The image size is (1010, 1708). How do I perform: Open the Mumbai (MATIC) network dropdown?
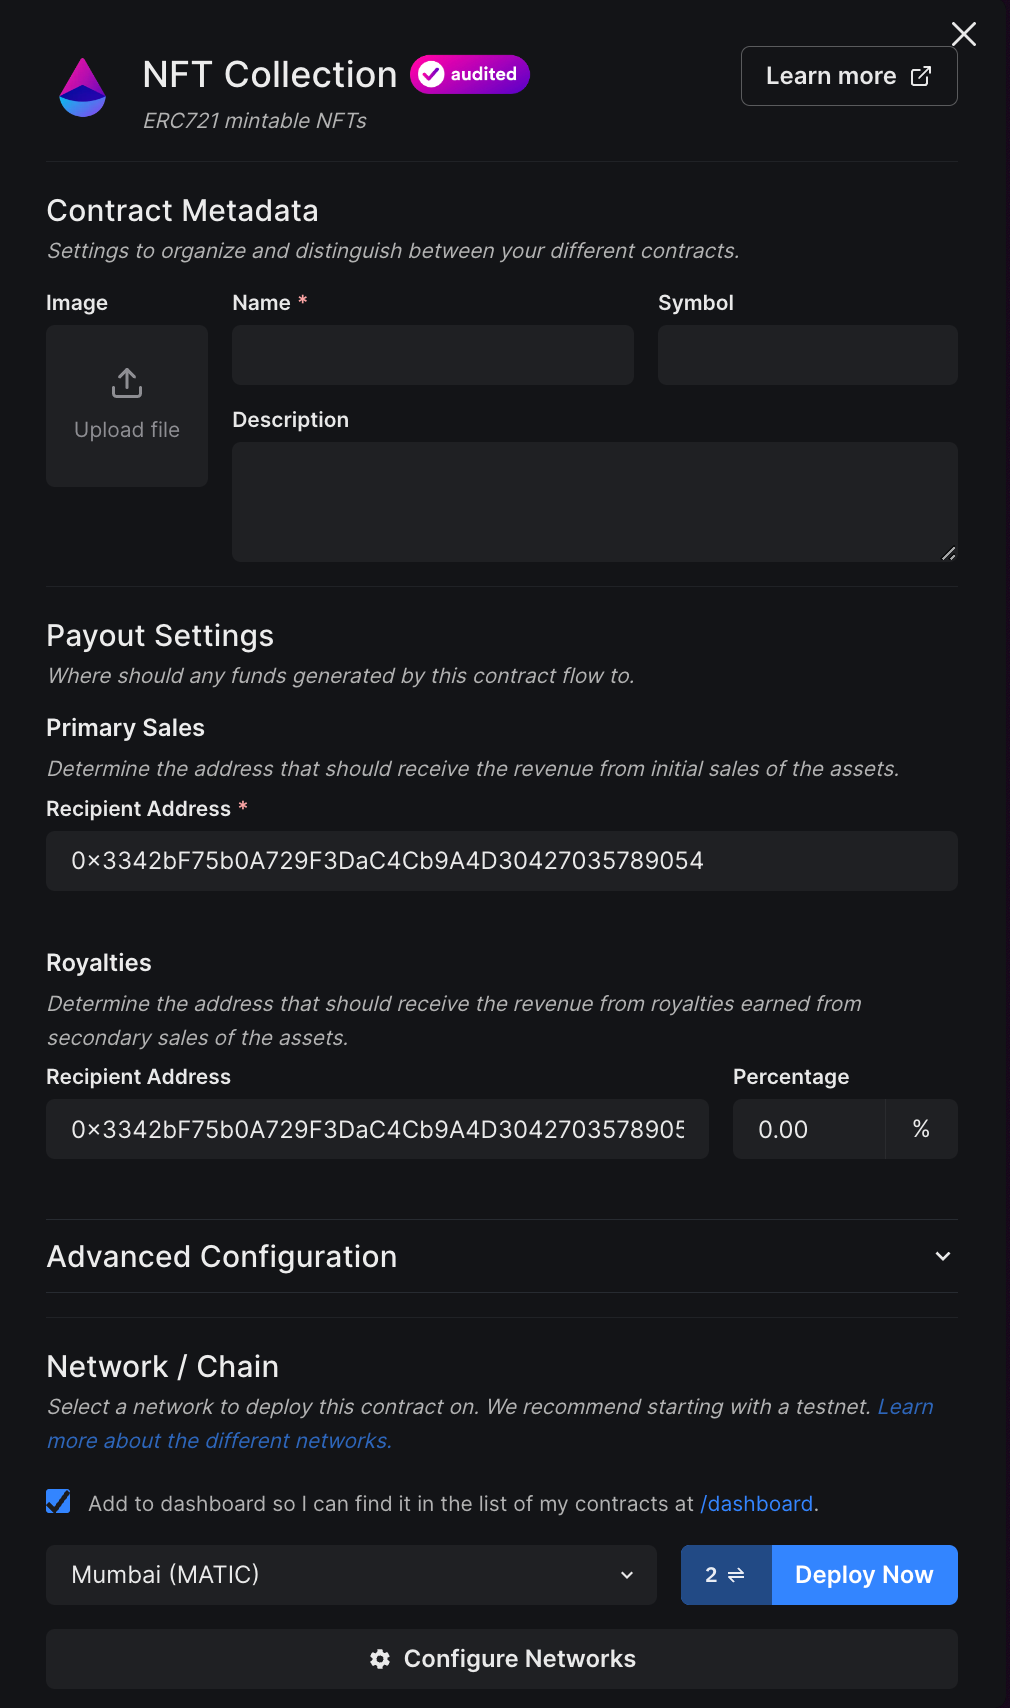351,1574
